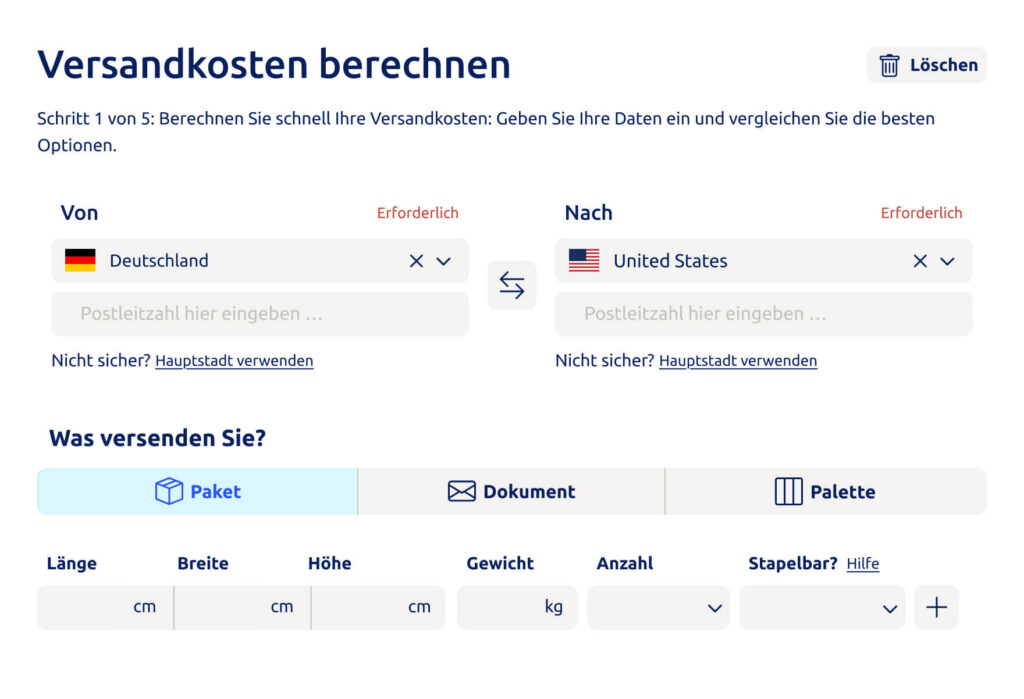
Task: Click the trash icon on the Löschen button
Action: point(889,64)
